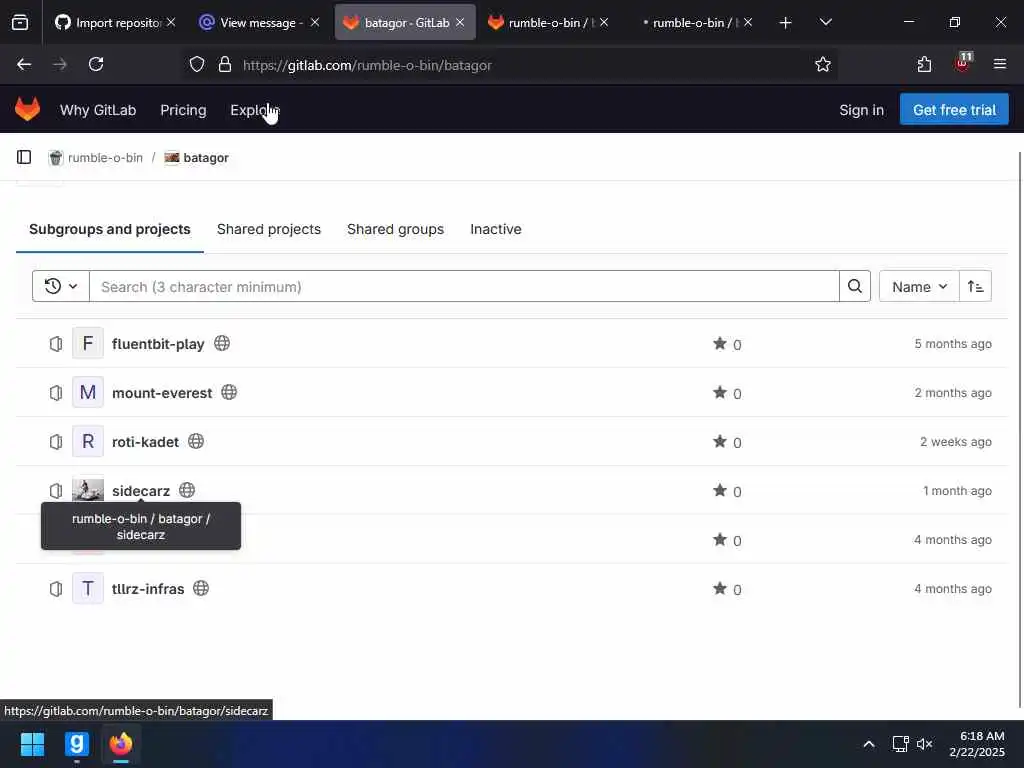Switch to the Inactive tab

pyautogui.click(x=496, y=229)
